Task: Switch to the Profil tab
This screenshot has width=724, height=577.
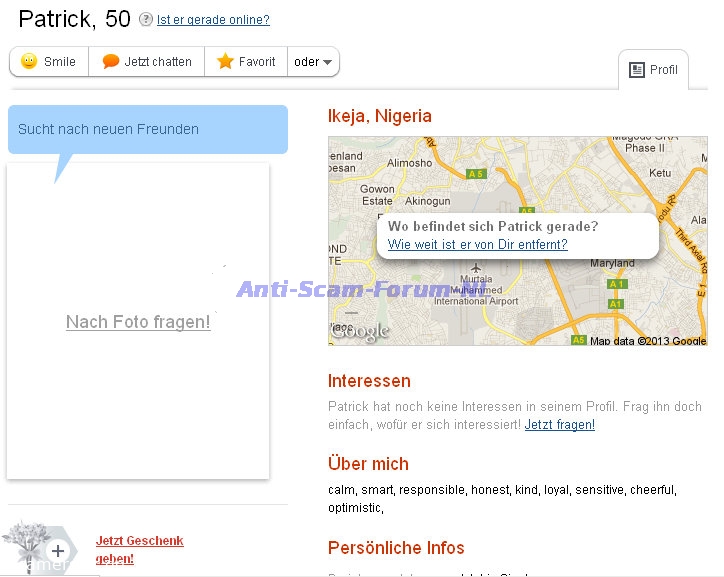Action: tap(654, 70)
